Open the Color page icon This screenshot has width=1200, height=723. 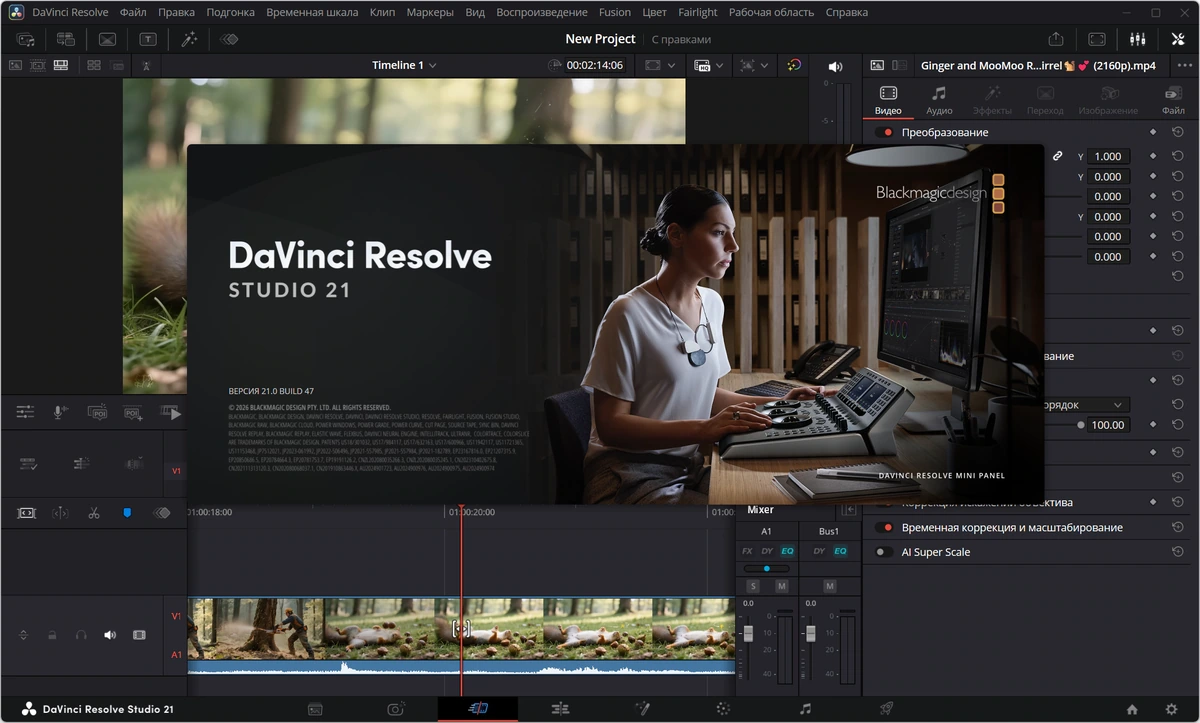[724, 709]
